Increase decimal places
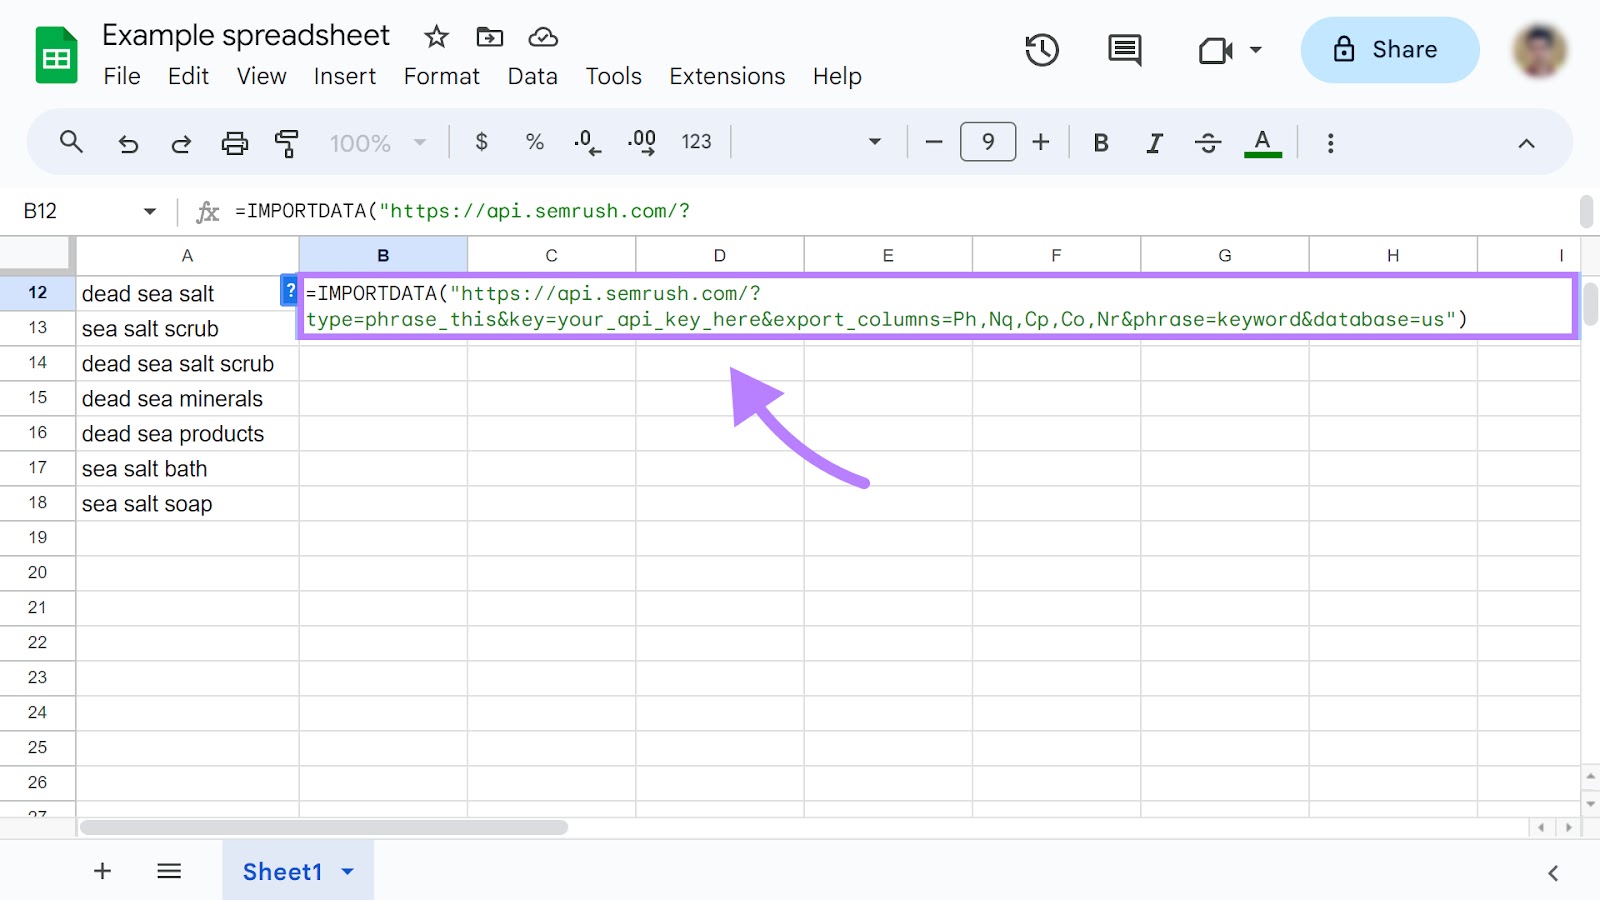Viewport: 1600px width, 900px height. tap(641, 142)
